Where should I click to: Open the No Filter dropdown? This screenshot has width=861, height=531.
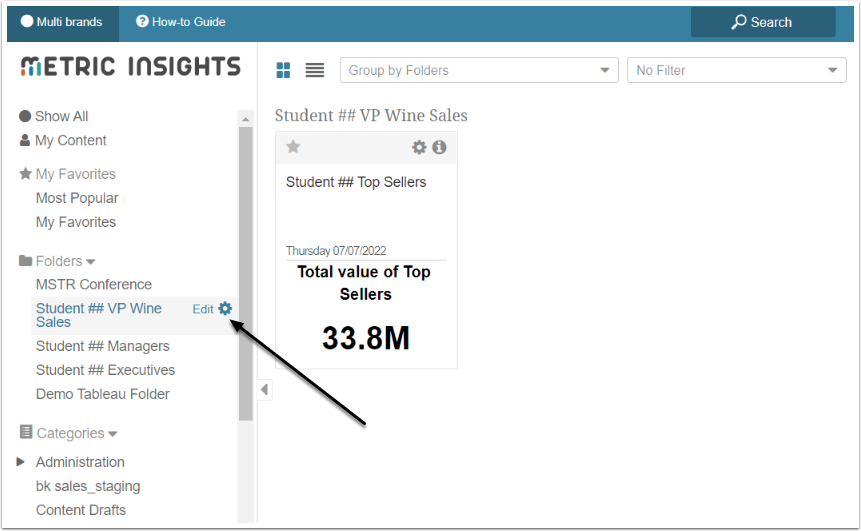point(736,70)
